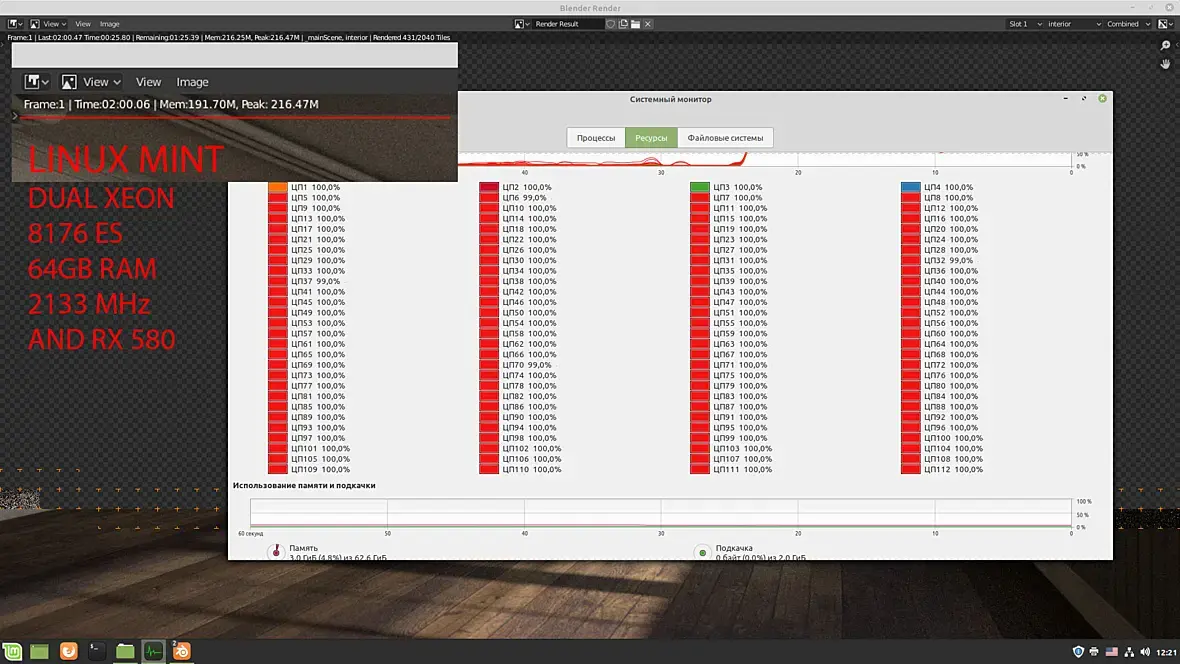
Task: Click the Системный монитор window title
Action: [x=671, y=99]
